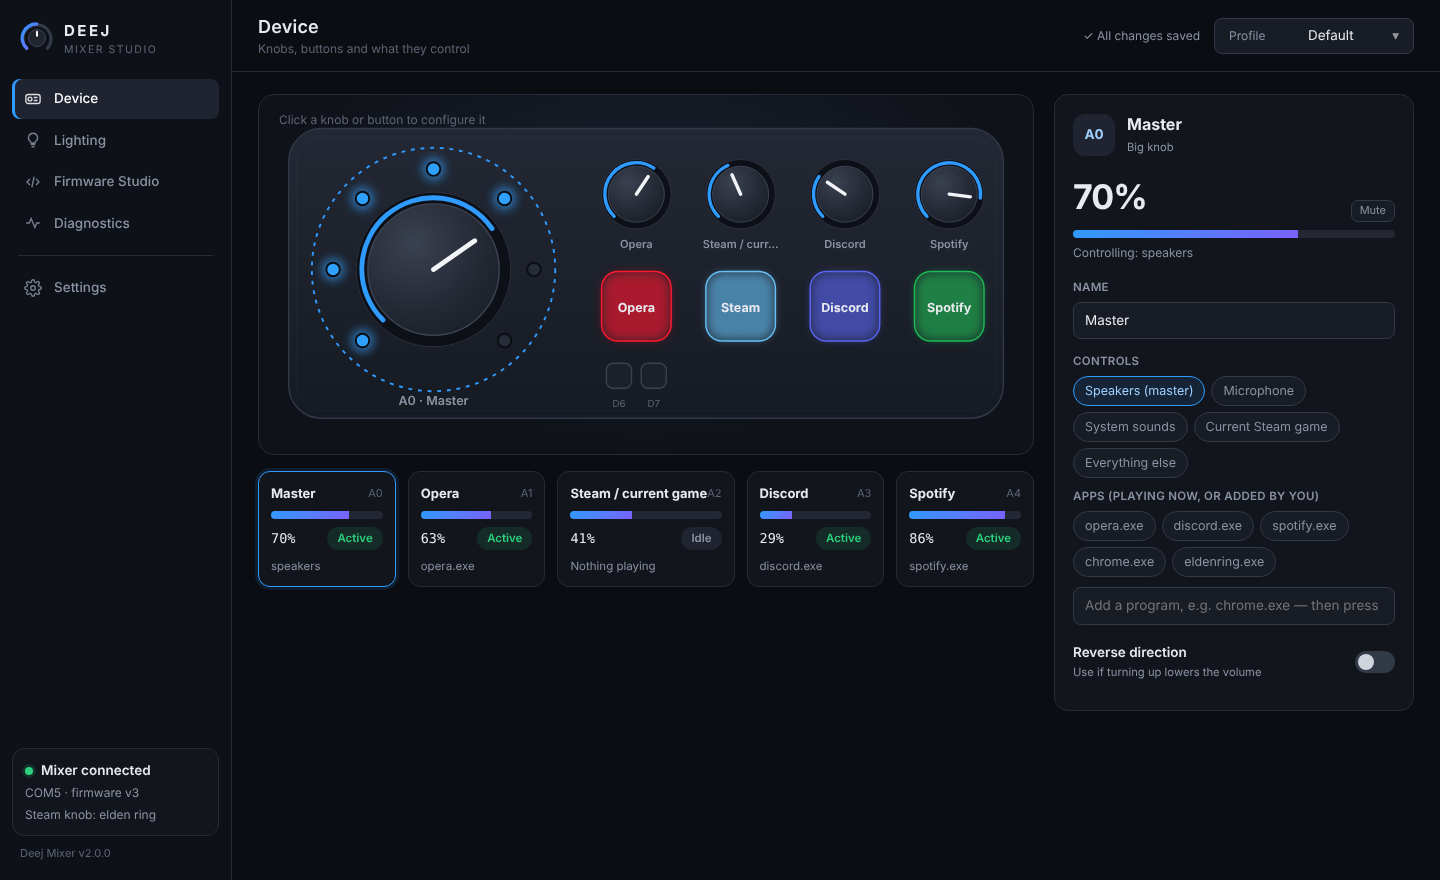Open the Firmware Studio page
Screen dimensions: 1440x880
point(115,182)
